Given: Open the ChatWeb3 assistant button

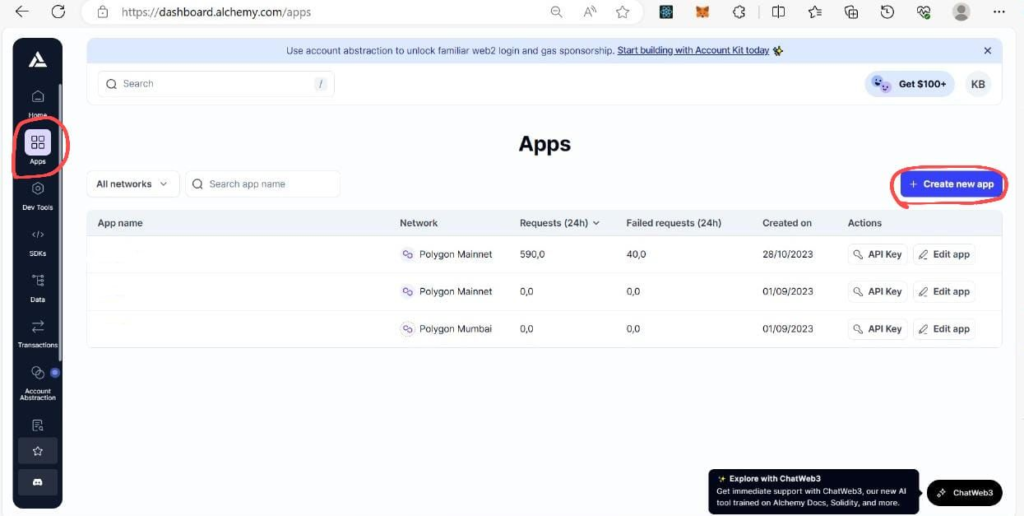Looking at the screenshot, I should click(965, 492).
